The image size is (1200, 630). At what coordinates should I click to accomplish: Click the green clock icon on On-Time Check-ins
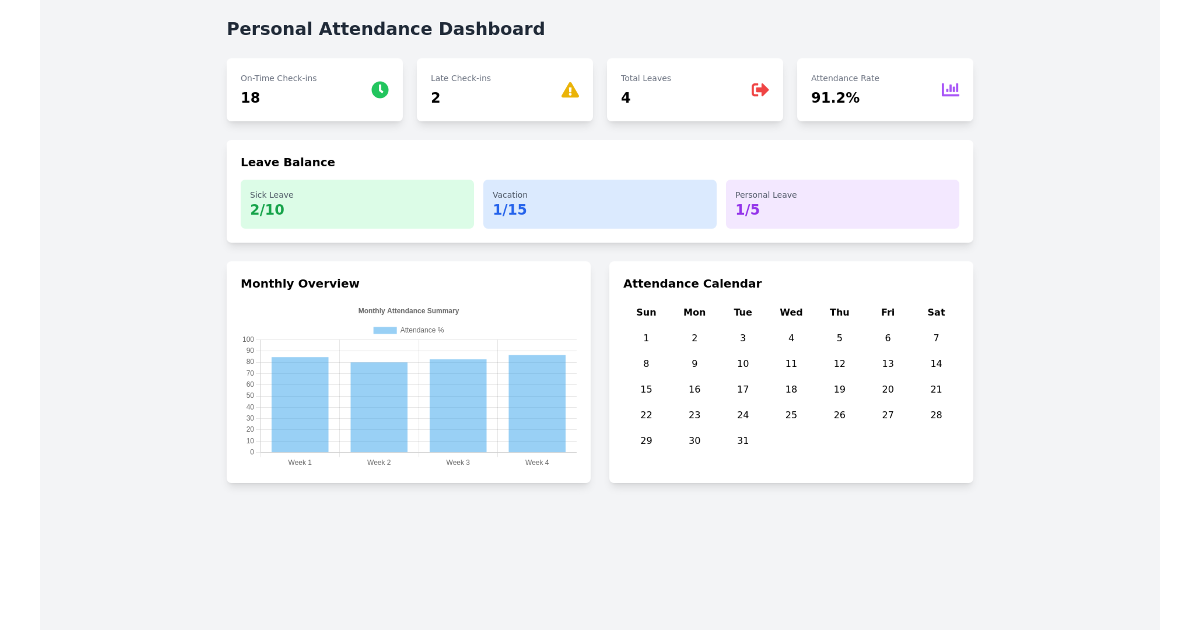point(379,89)
